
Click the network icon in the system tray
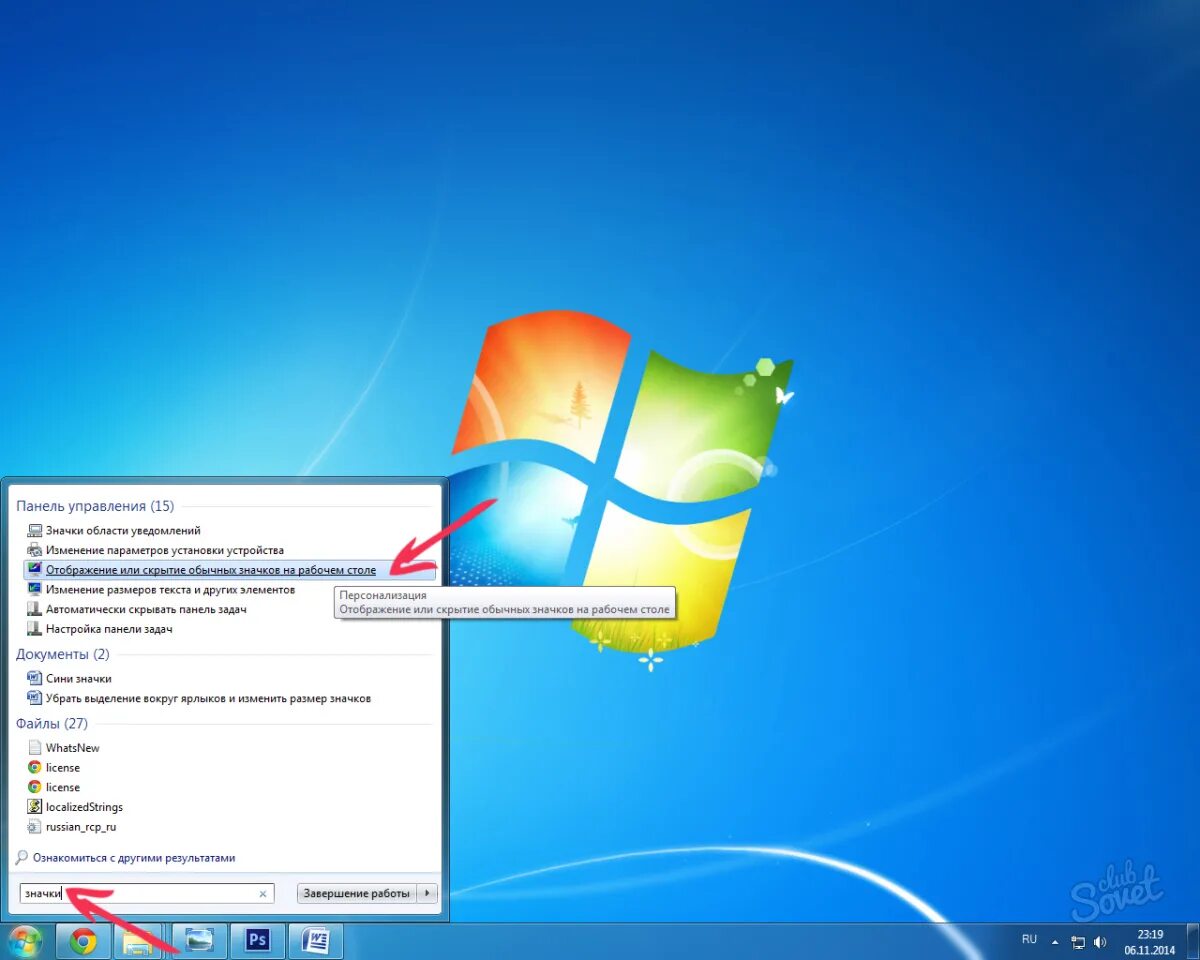(x=1078, y=940)
